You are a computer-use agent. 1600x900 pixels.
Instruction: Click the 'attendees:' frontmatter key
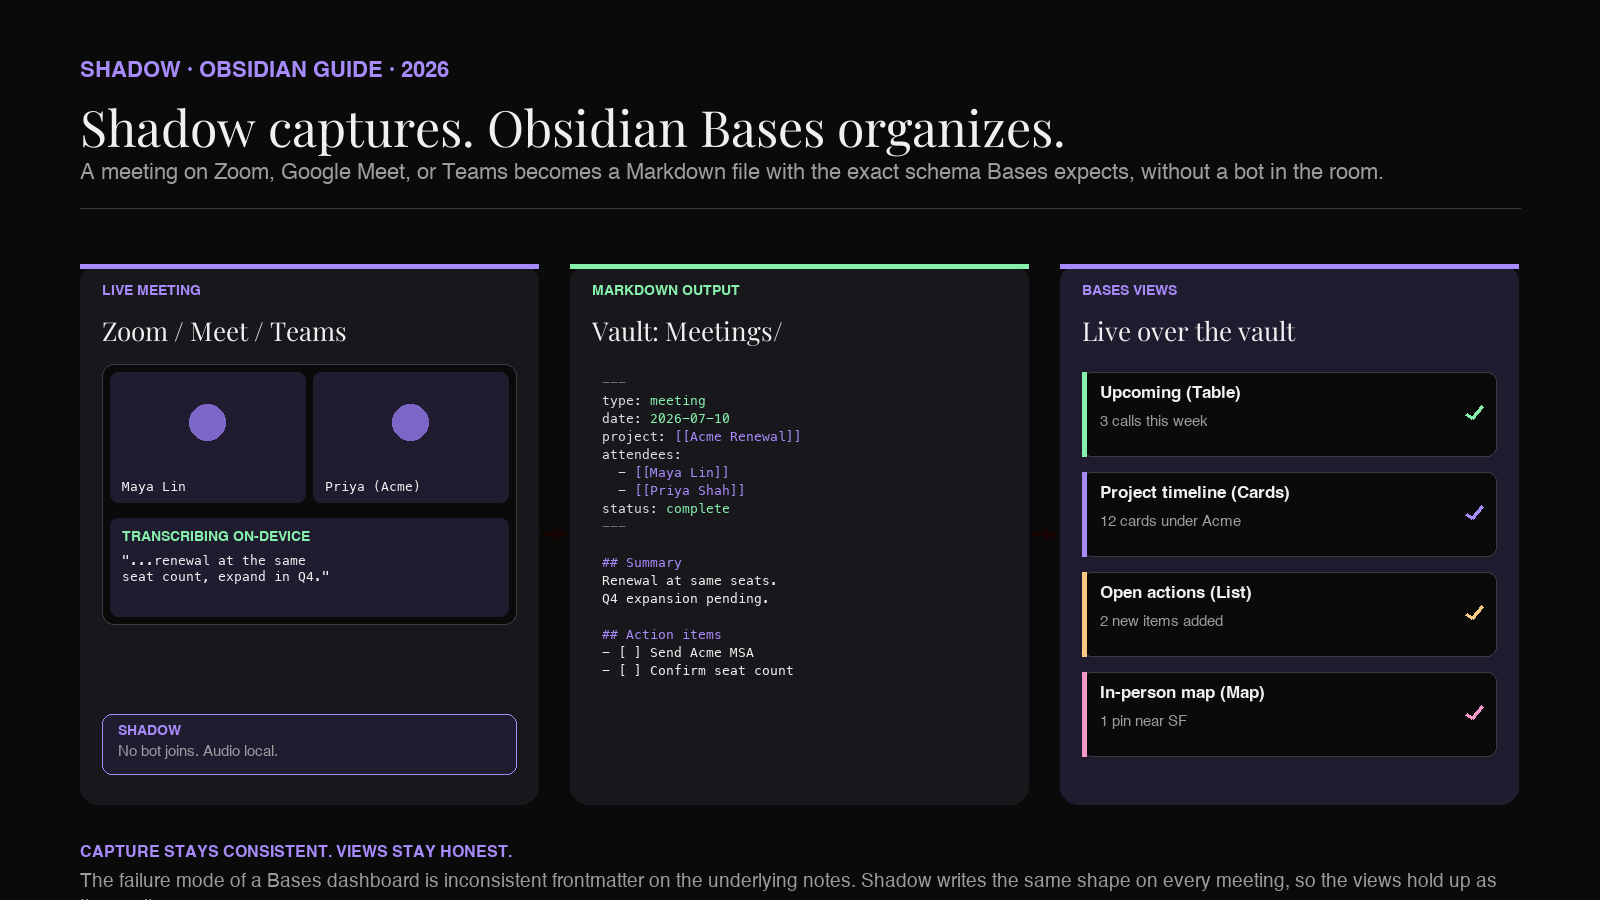(x=642, y=454)
